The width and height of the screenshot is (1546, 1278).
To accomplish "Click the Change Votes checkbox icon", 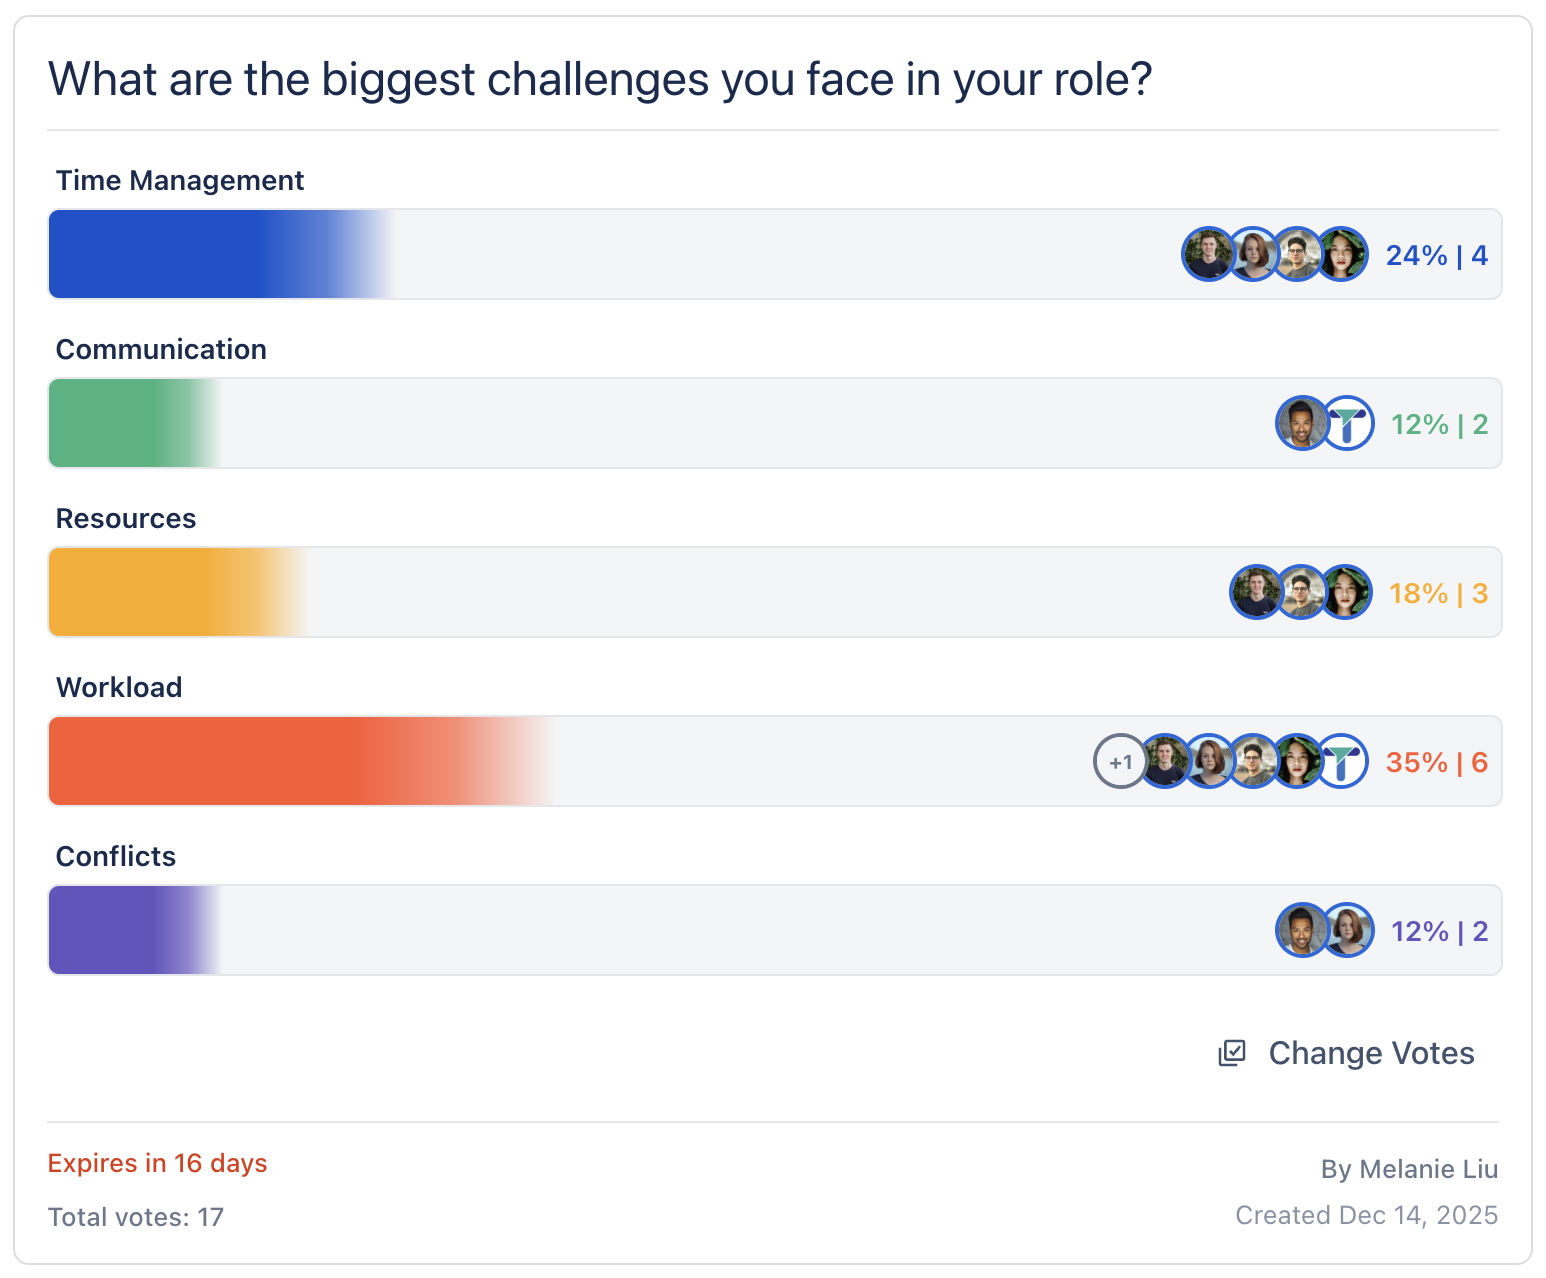I will pos(1232,1053).
